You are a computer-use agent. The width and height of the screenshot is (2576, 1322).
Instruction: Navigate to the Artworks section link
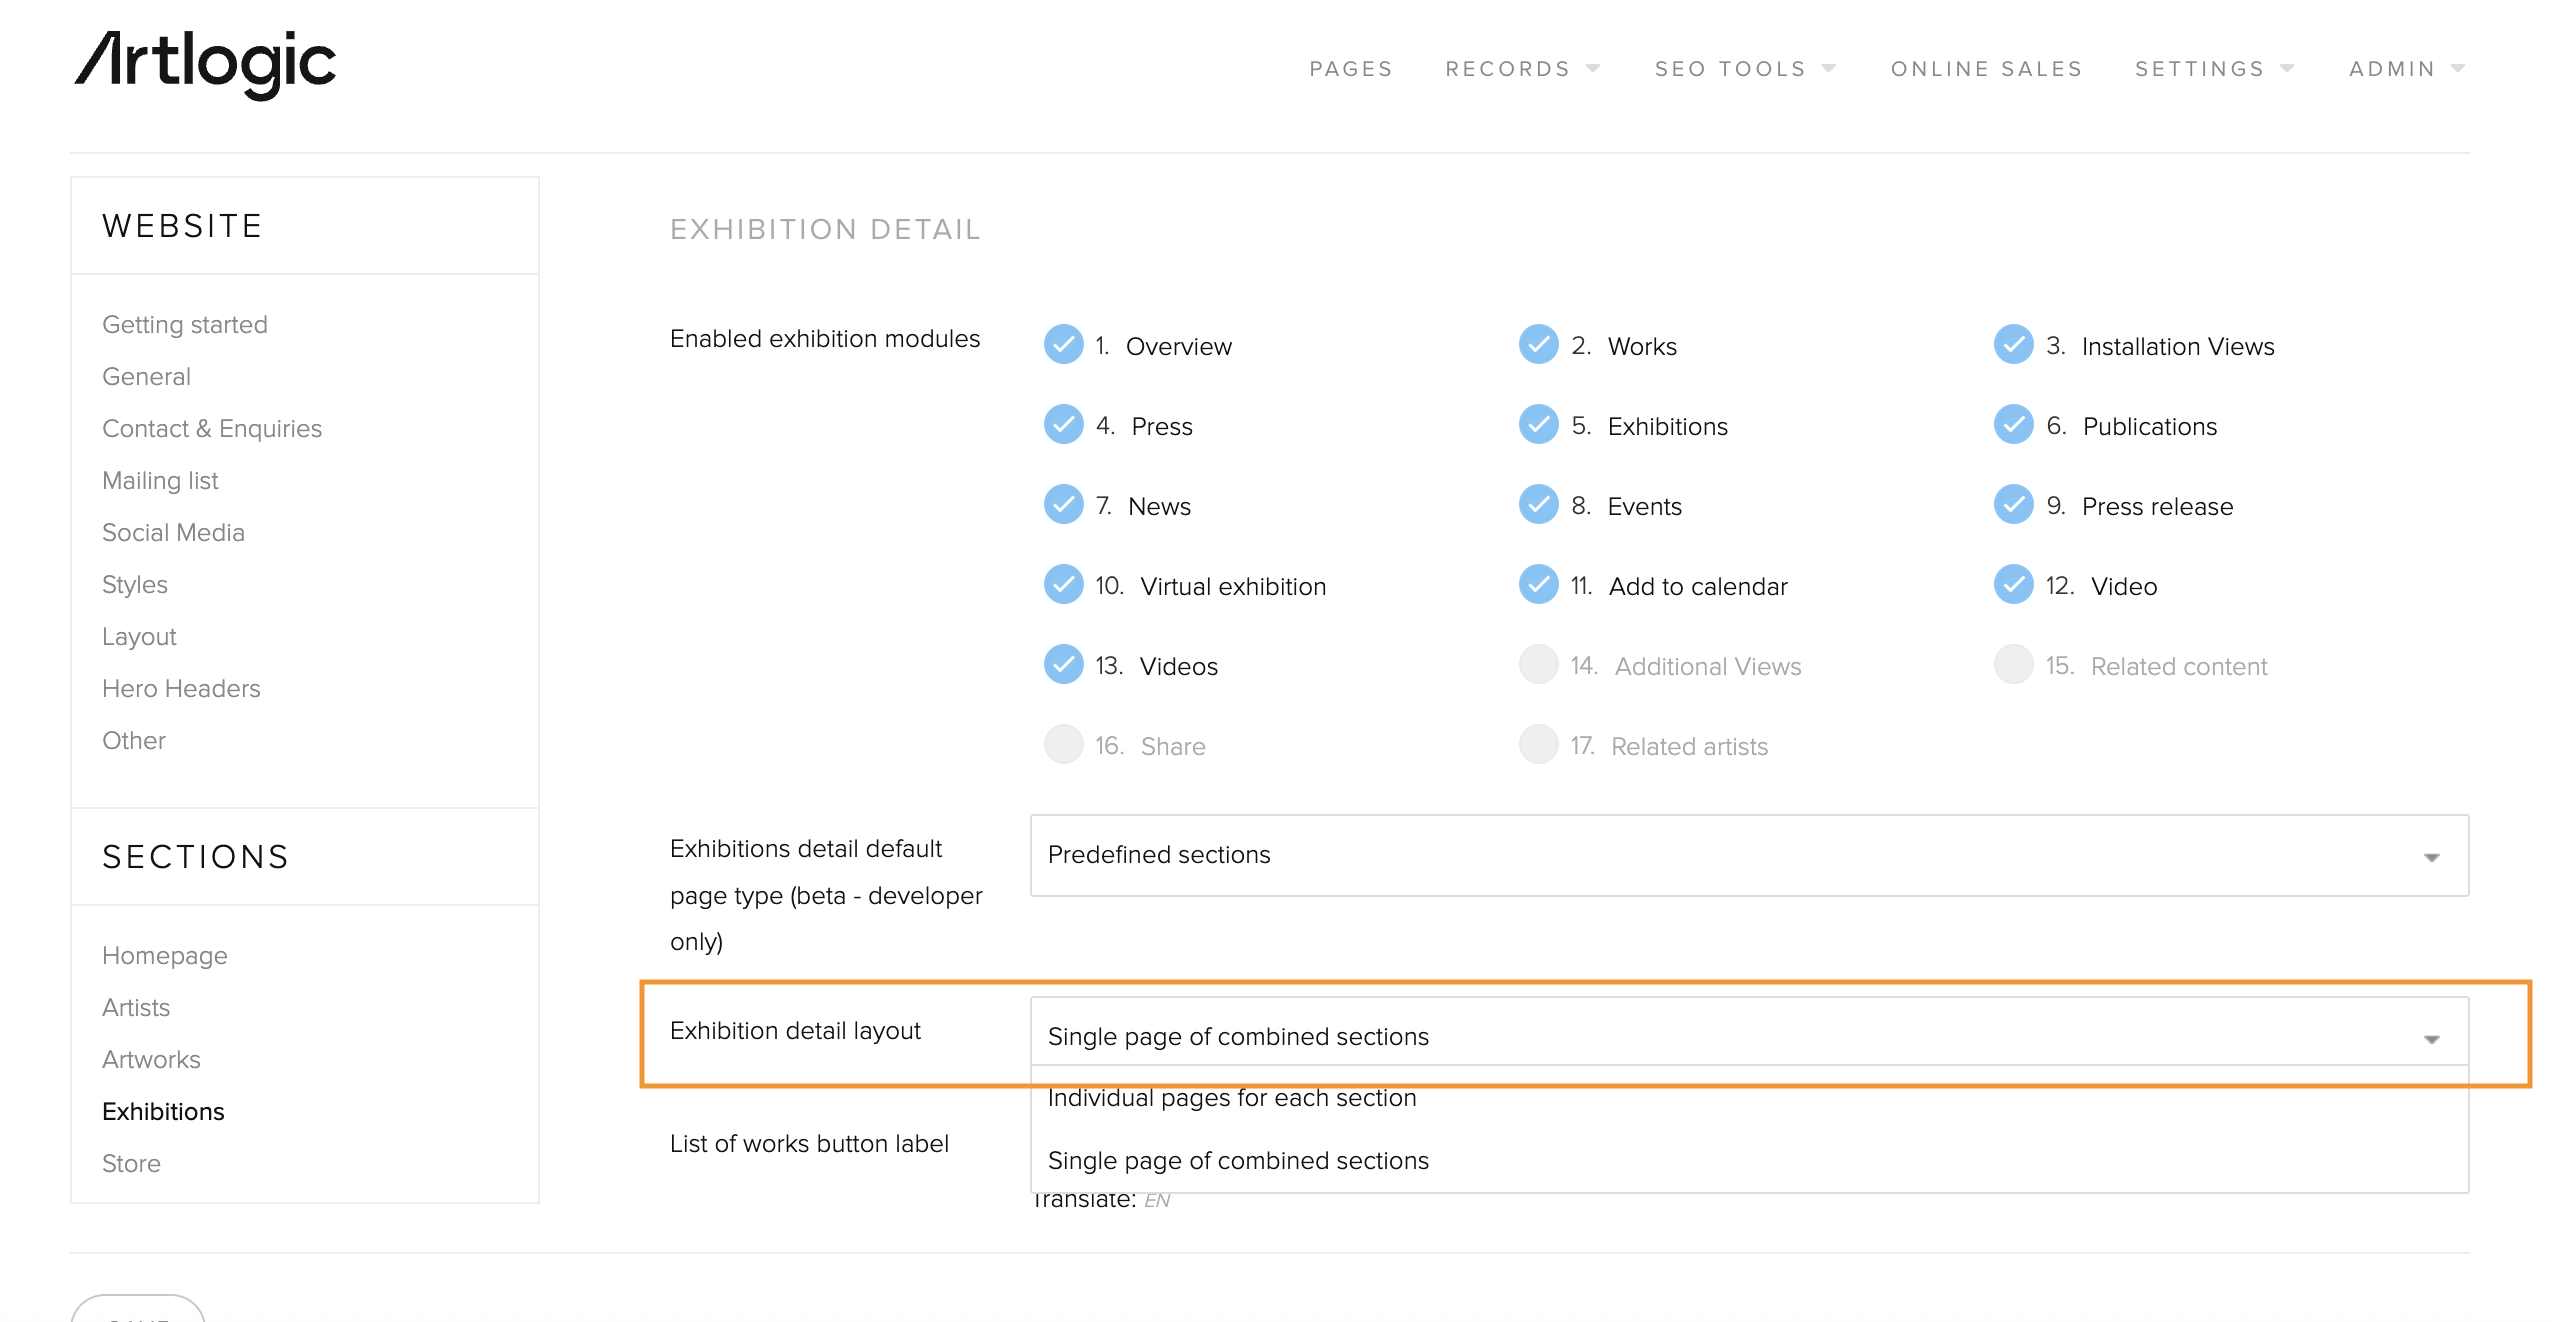[x=151, y=1059]
